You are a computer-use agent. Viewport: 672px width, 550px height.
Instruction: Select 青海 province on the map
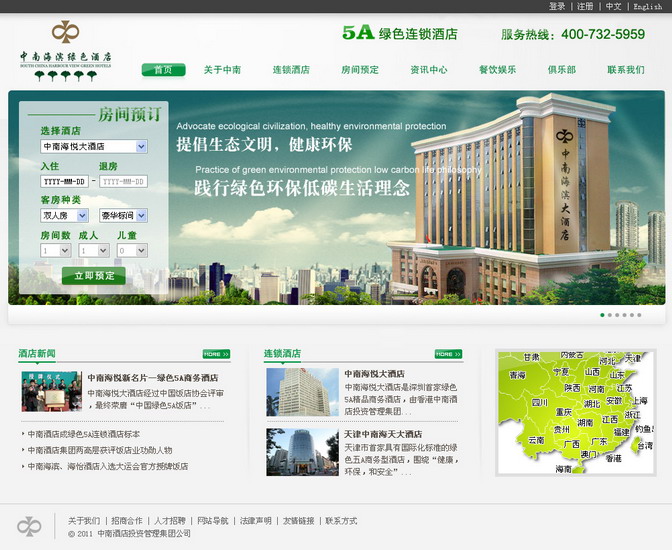click(517, 375)
